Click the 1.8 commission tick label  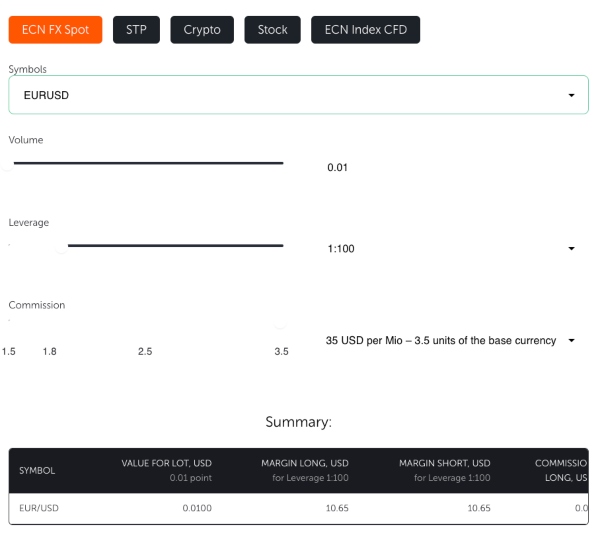(x=49, y=352)
